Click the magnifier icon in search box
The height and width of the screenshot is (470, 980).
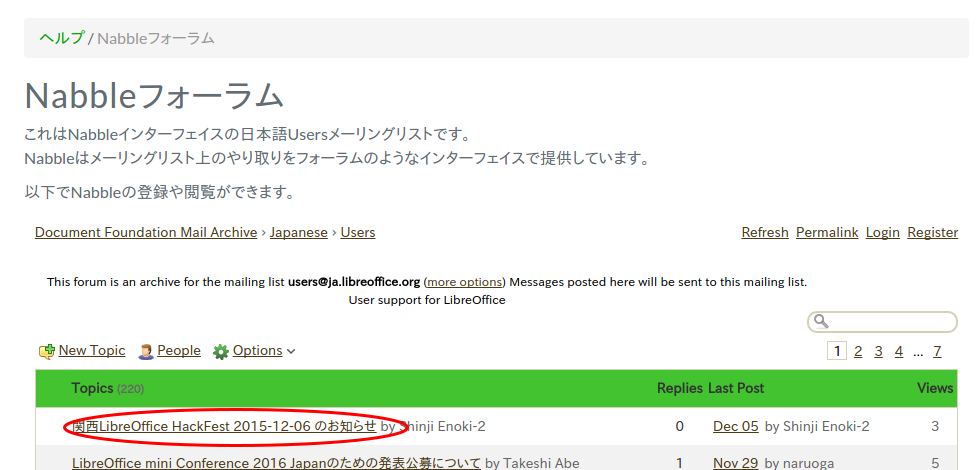[821, 322]
